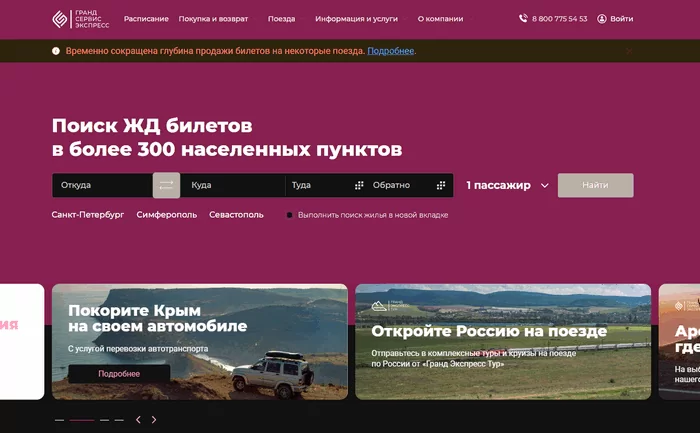
Task: Click the Откуда departure input field
Action: point(102,185)
